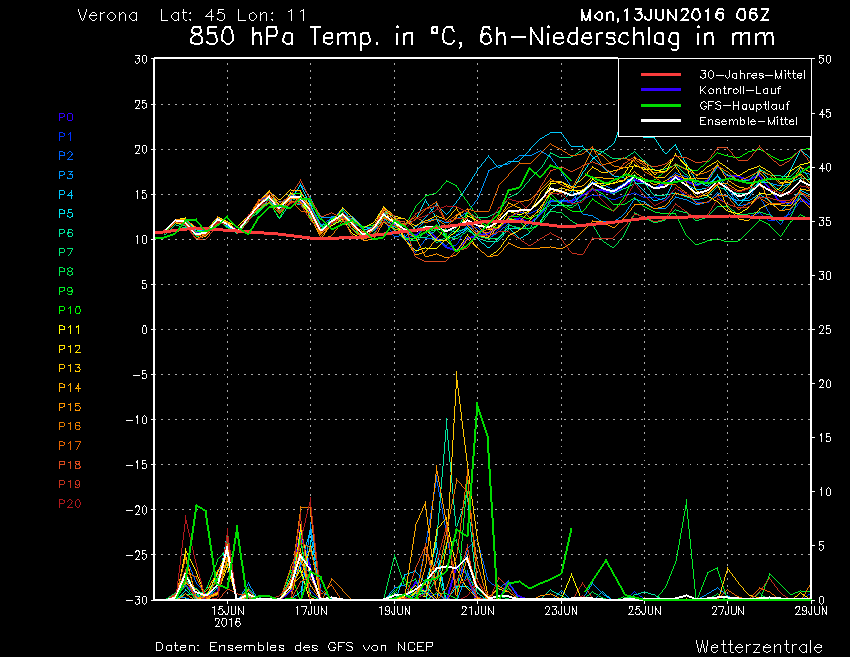Select the "GFS-Hauptlauf" legend label
Viewport: 850px width, 657px height.
pos(744,105)
